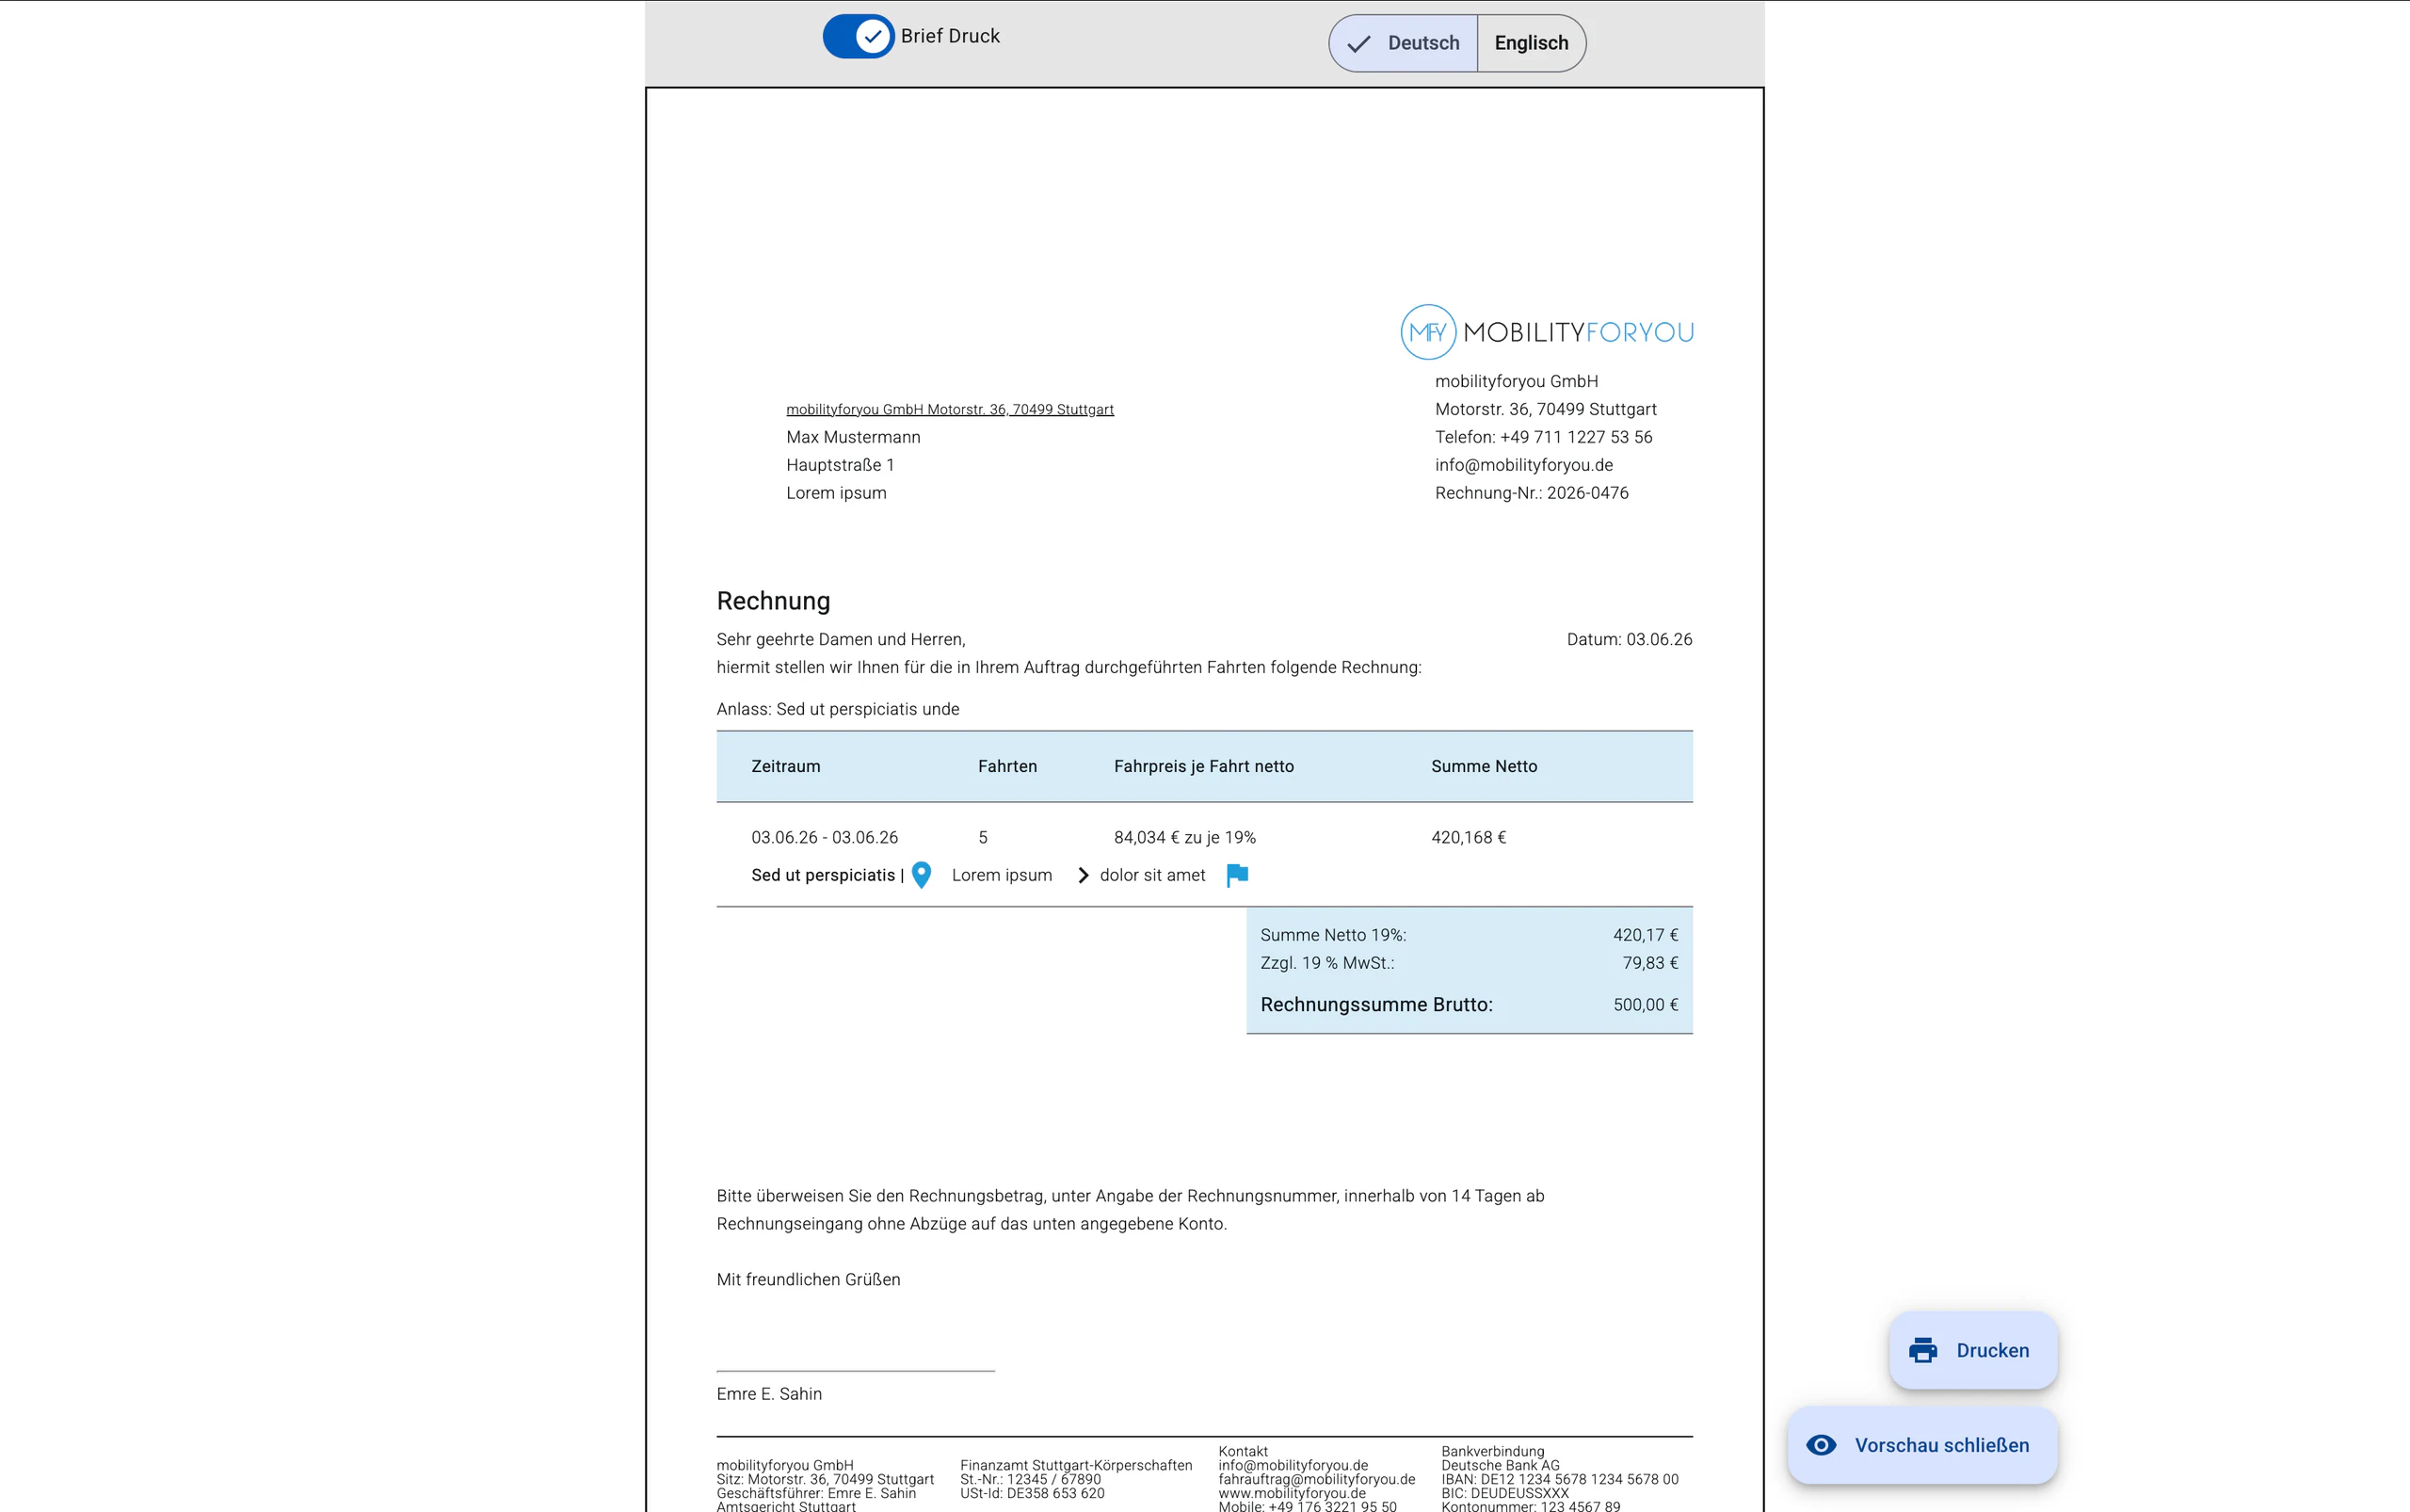Screen dimensions: 2410x1512
Task: Click the Zzgl. 19 % MwSt. label
Action: tap(1327, 963)
